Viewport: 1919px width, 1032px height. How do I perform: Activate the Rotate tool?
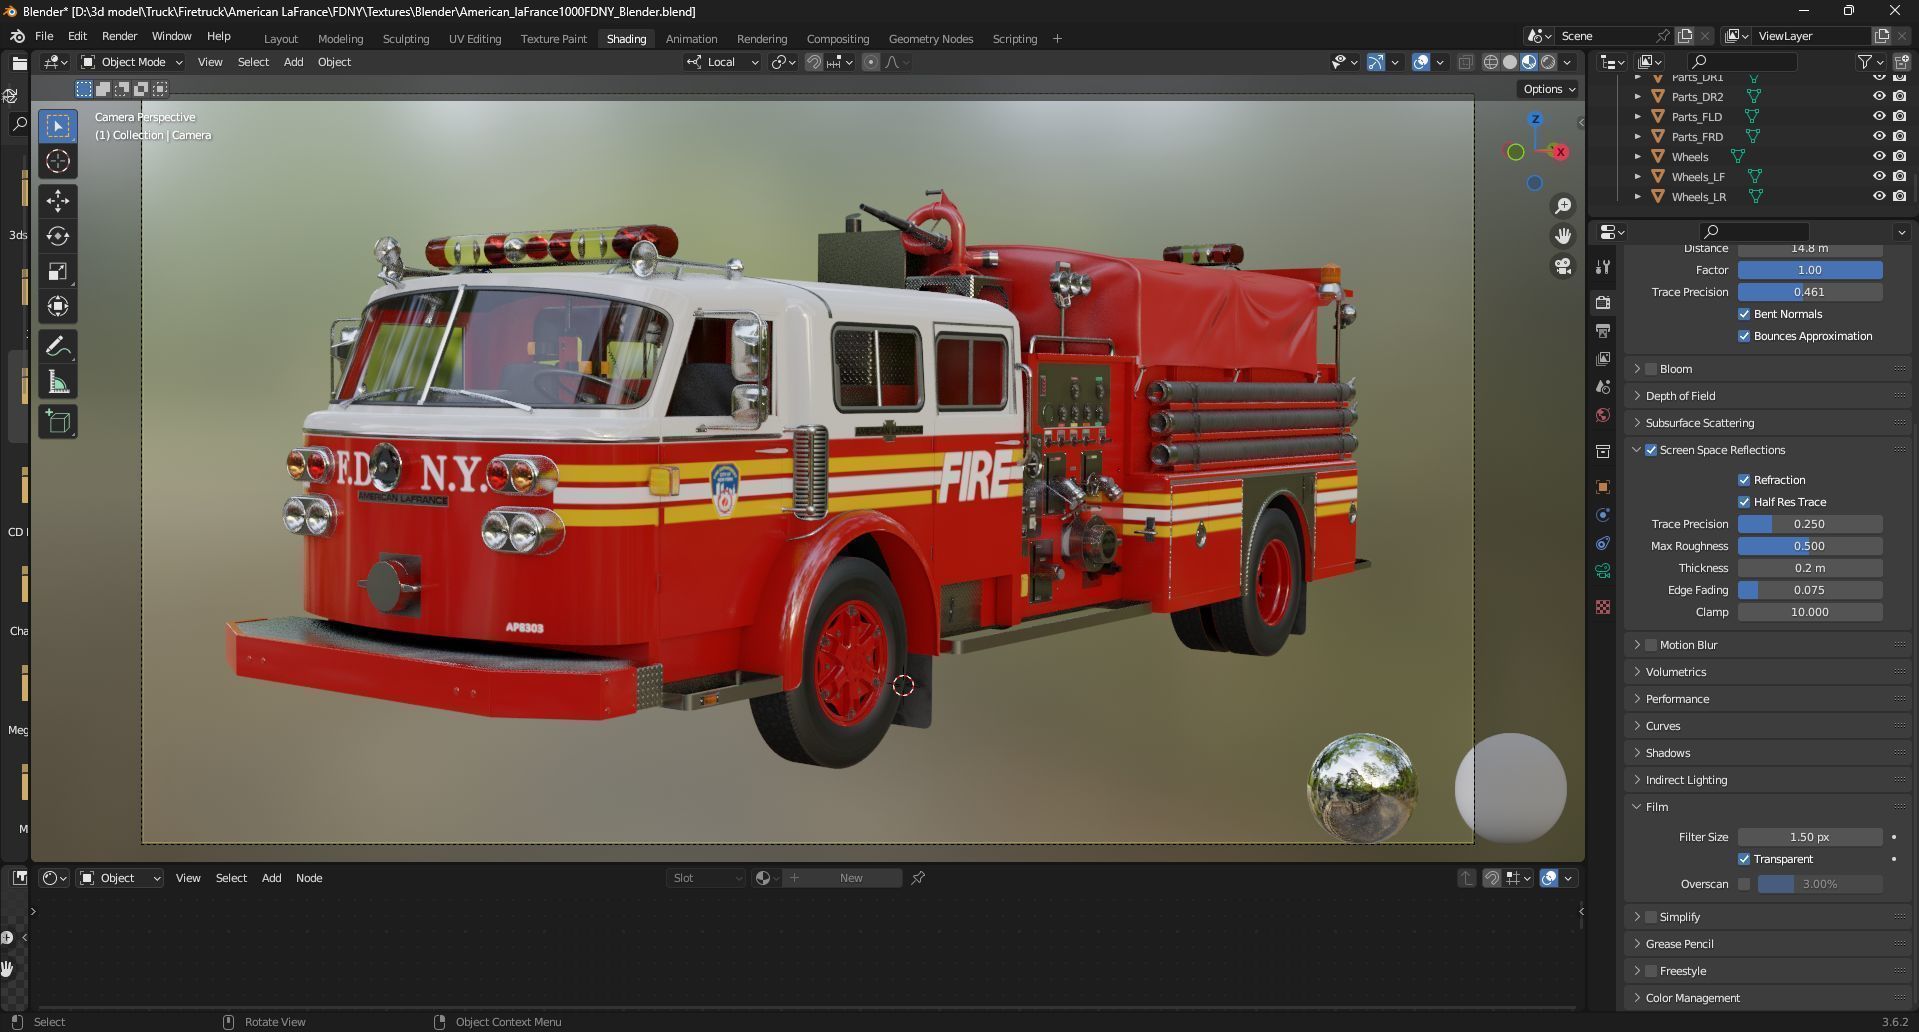click(58, 236)
